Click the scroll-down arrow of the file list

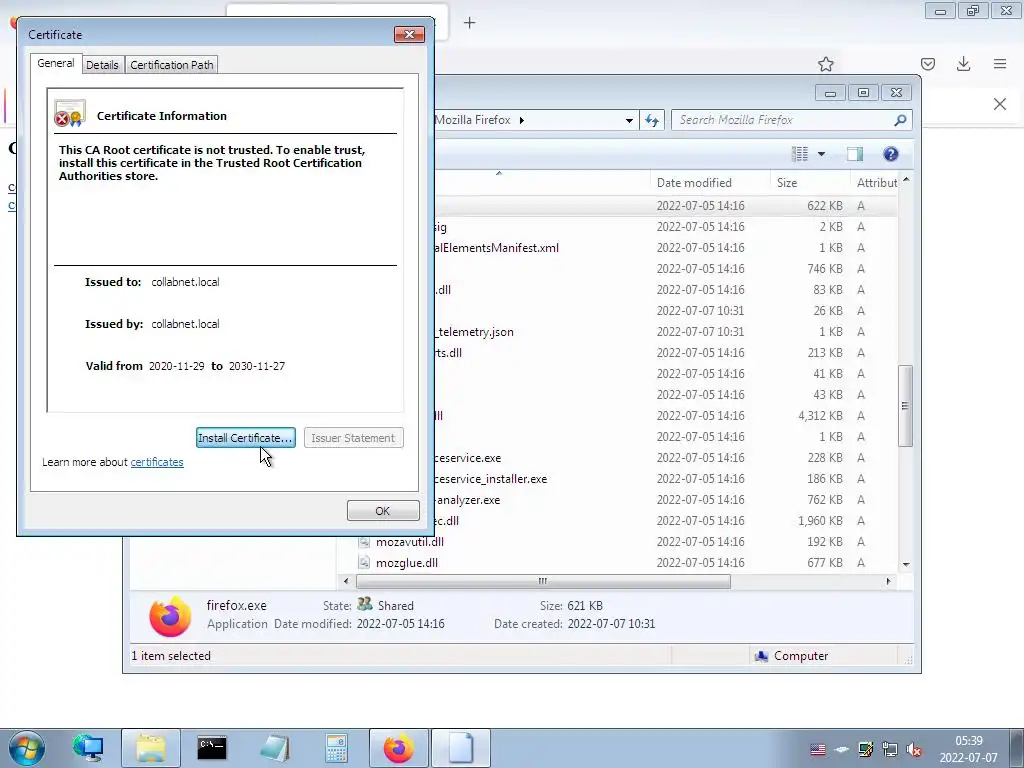906,564
